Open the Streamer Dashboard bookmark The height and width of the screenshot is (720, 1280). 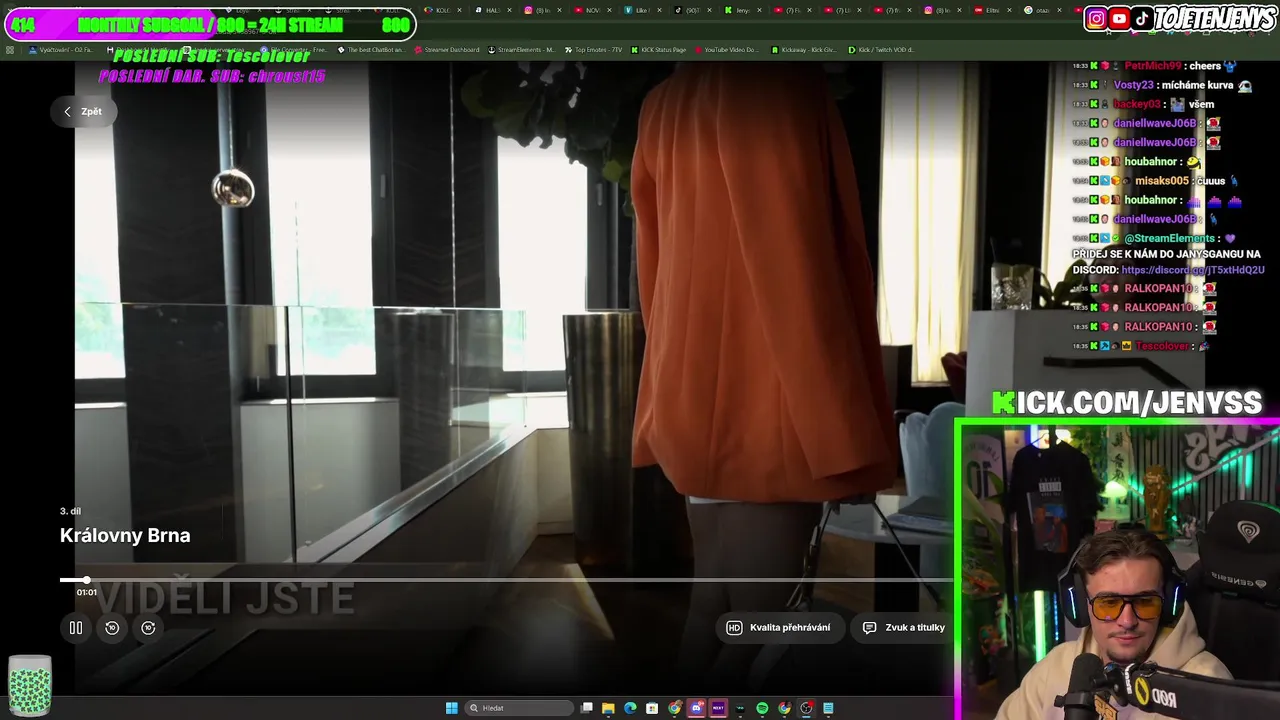(446, 49)
